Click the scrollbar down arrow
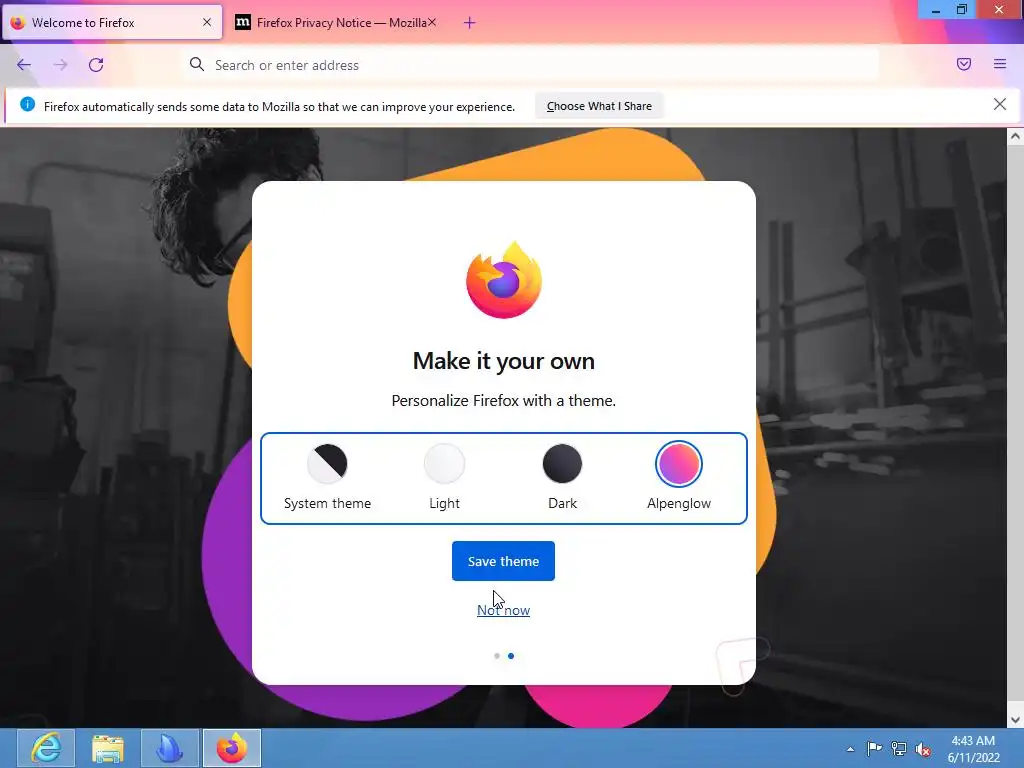The image size is (1024, 768). point(1015,720)
